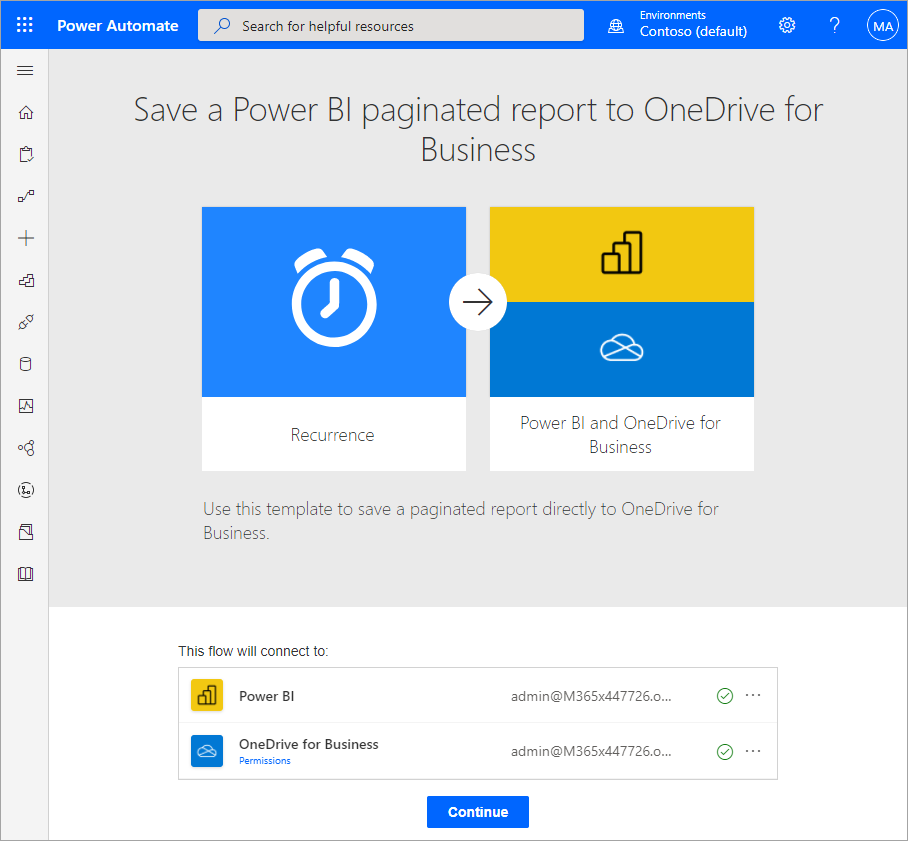Click the OneDrive for Business account email
Screen dimensions: 908x841
click(x=591, y=751)
